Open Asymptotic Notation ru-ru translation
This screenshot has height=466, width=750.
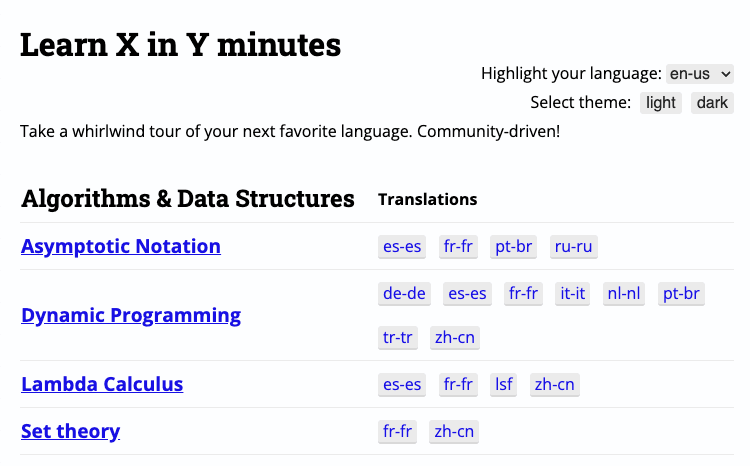pos(574,246)
